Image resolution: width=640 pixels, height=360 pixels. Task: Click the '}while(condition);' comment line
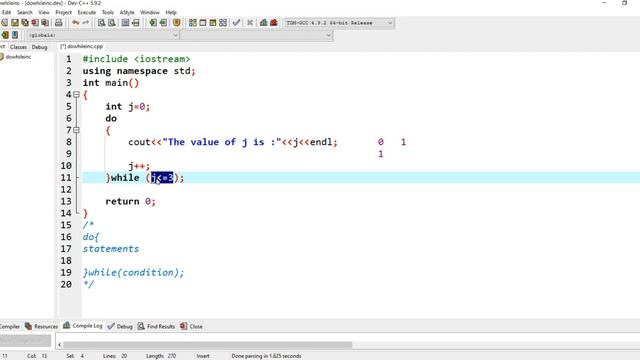coord(133,273)
